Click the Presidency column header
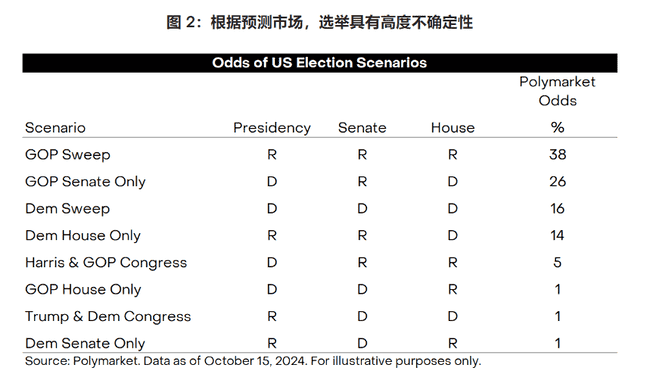This screenshot has height=374, width=650. (272, 128)
